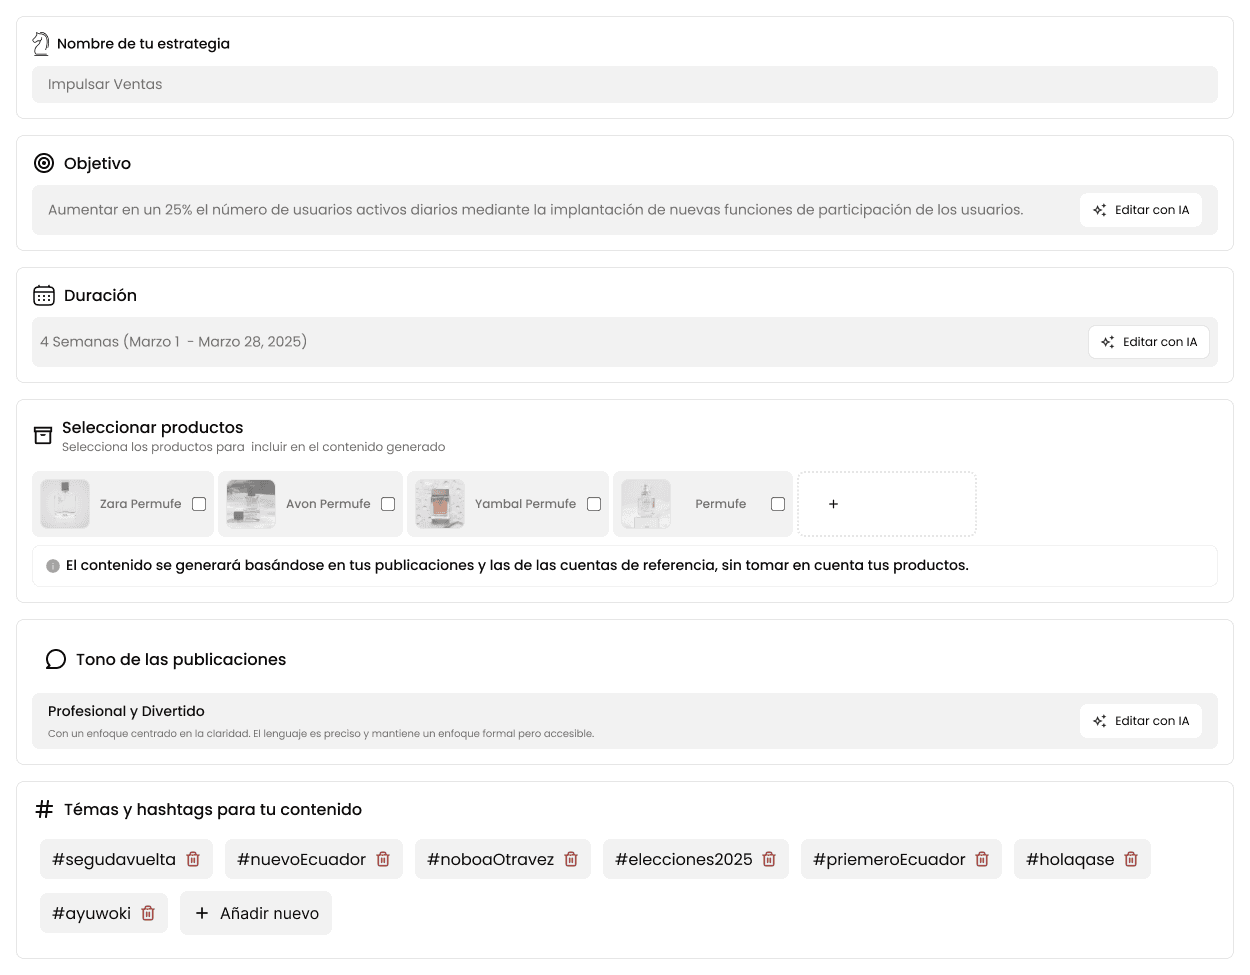The width and height of the screenshot is (1250, 975).
Task: Click the chess piece icon beside Nombre de tu estrategia
Action: (x=41, y=43)
